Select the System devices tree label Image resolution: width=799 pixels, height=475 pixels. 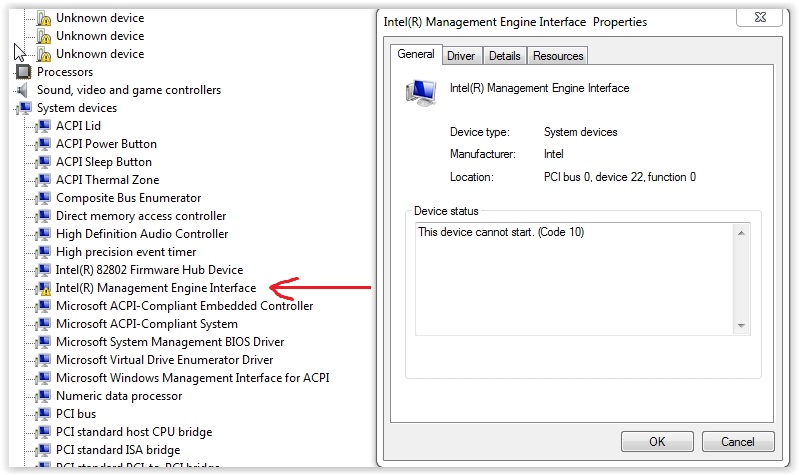click(x=77, y=108)
